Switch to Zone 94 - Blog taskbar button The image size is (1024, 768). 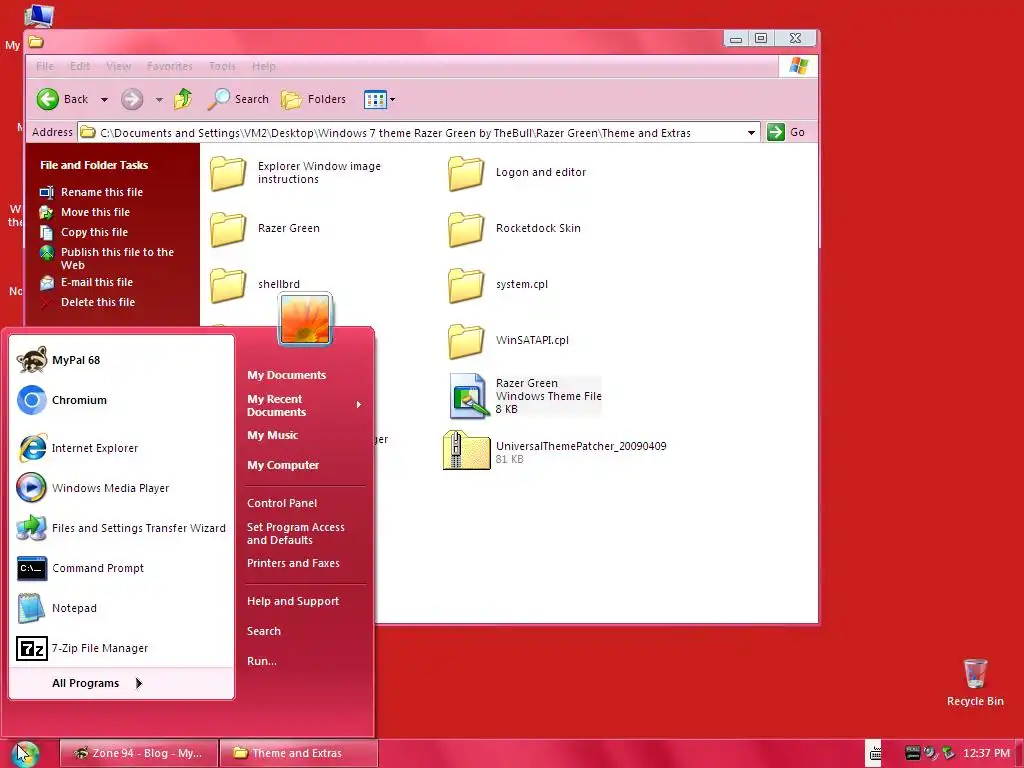138,754
